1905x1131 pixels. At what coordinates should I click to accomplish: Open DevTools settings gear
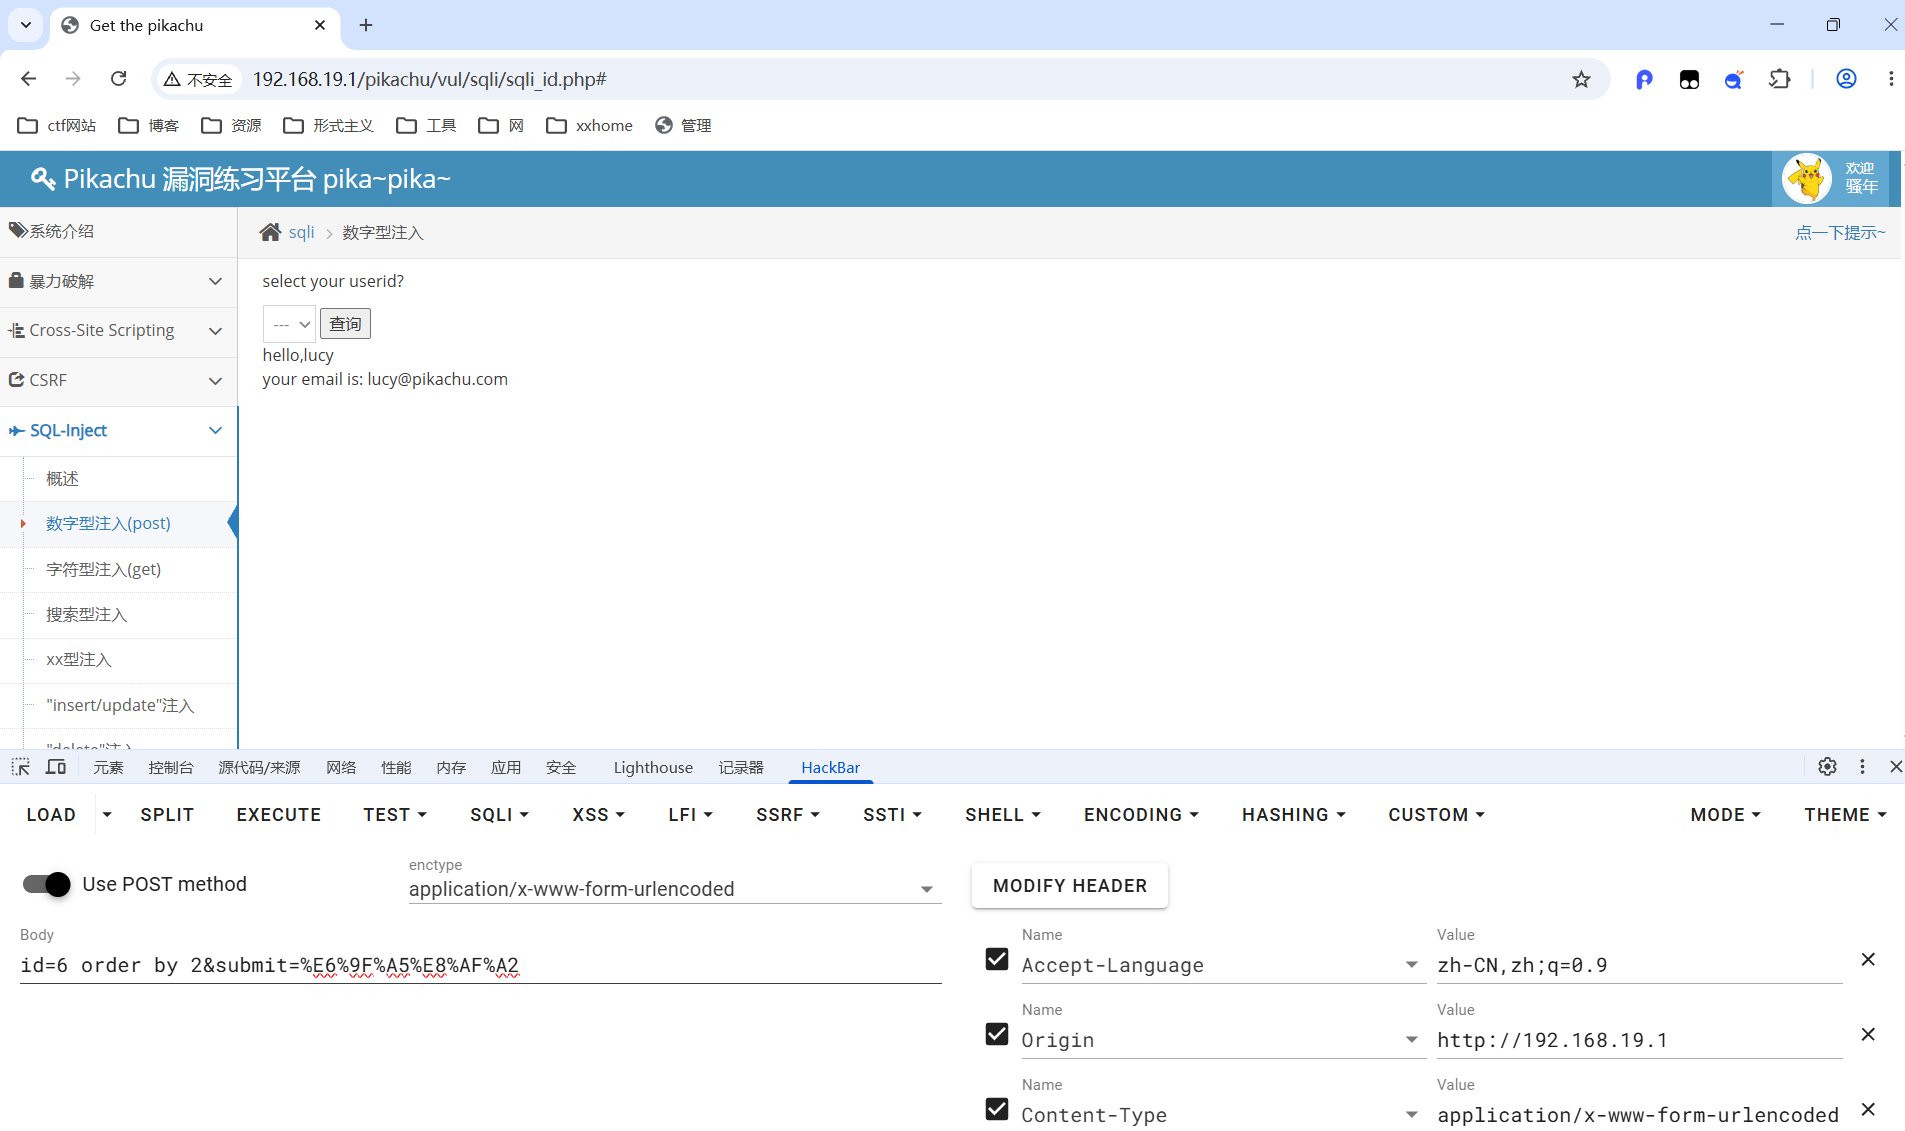coord(1827,766)
